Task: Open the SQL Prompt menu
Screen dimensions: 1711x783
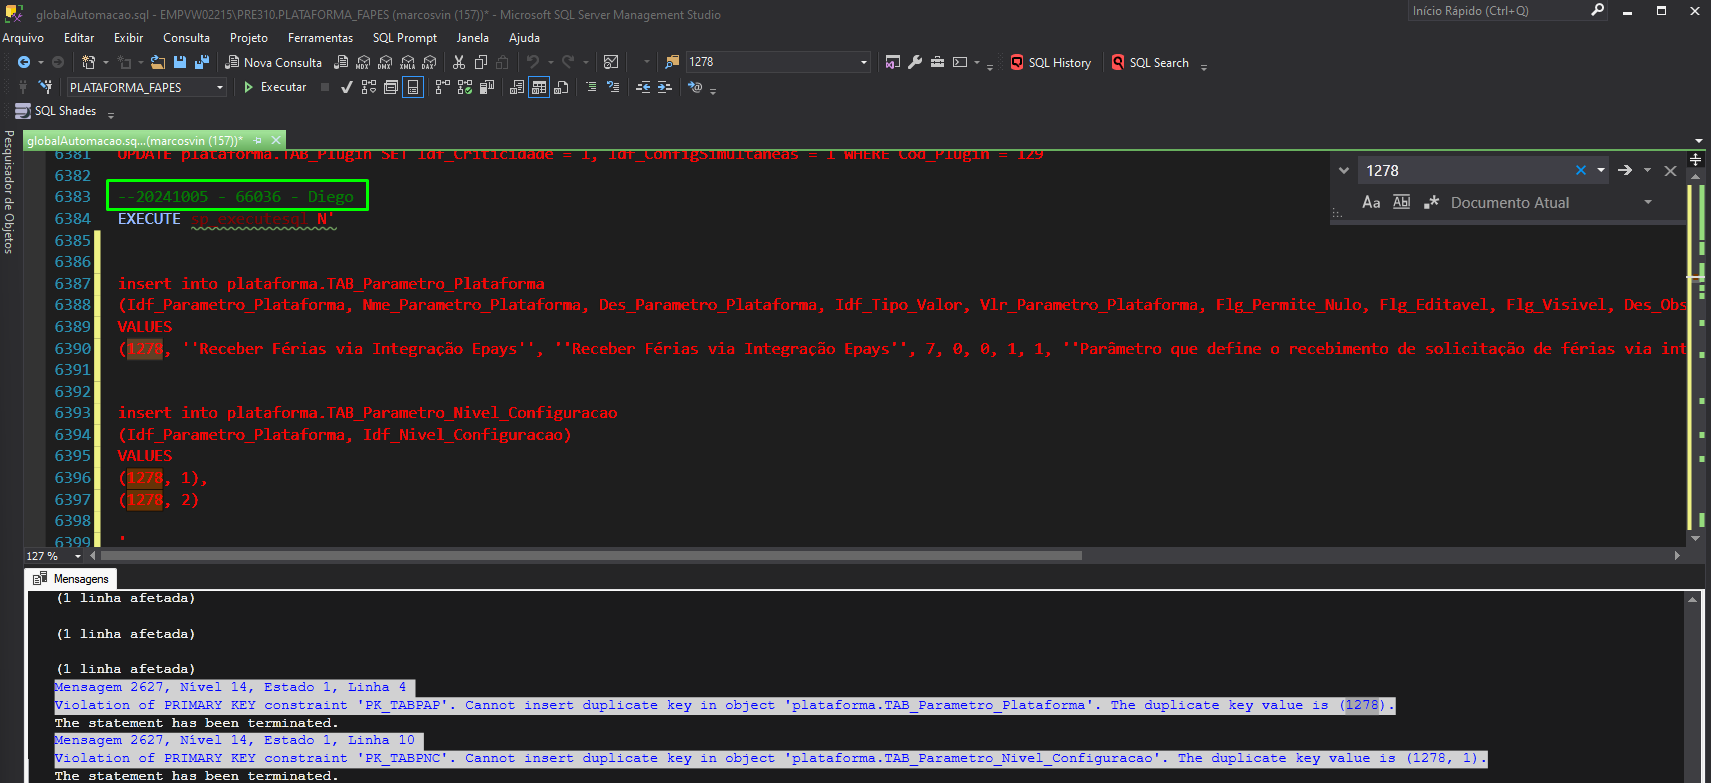Action: click(x=405, y=38)
